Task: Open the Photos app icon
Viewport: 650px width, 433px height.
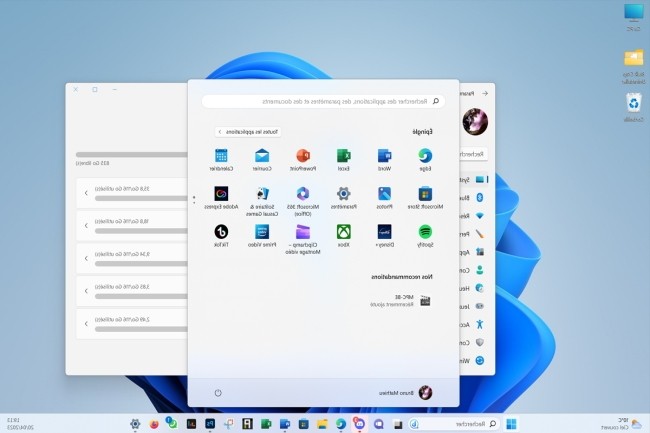Action: point(384,194)
